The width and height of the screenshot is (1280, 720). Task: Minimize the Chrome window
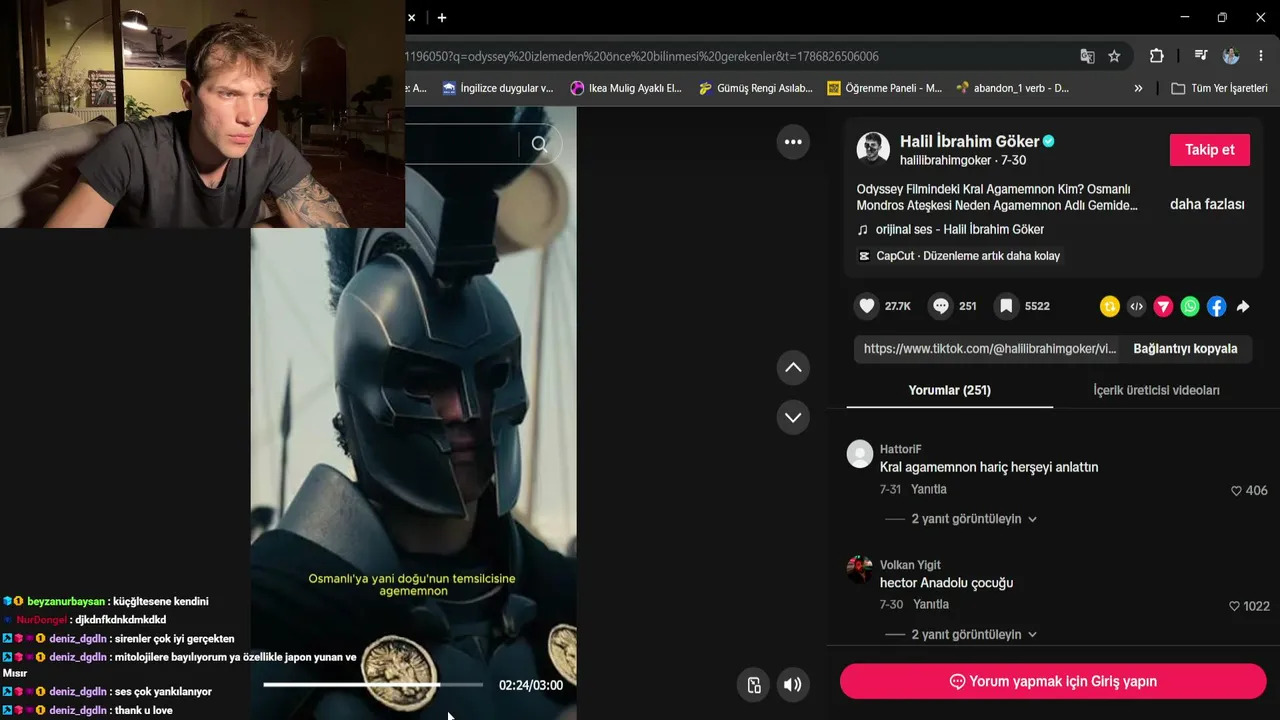coord(1185,17)
